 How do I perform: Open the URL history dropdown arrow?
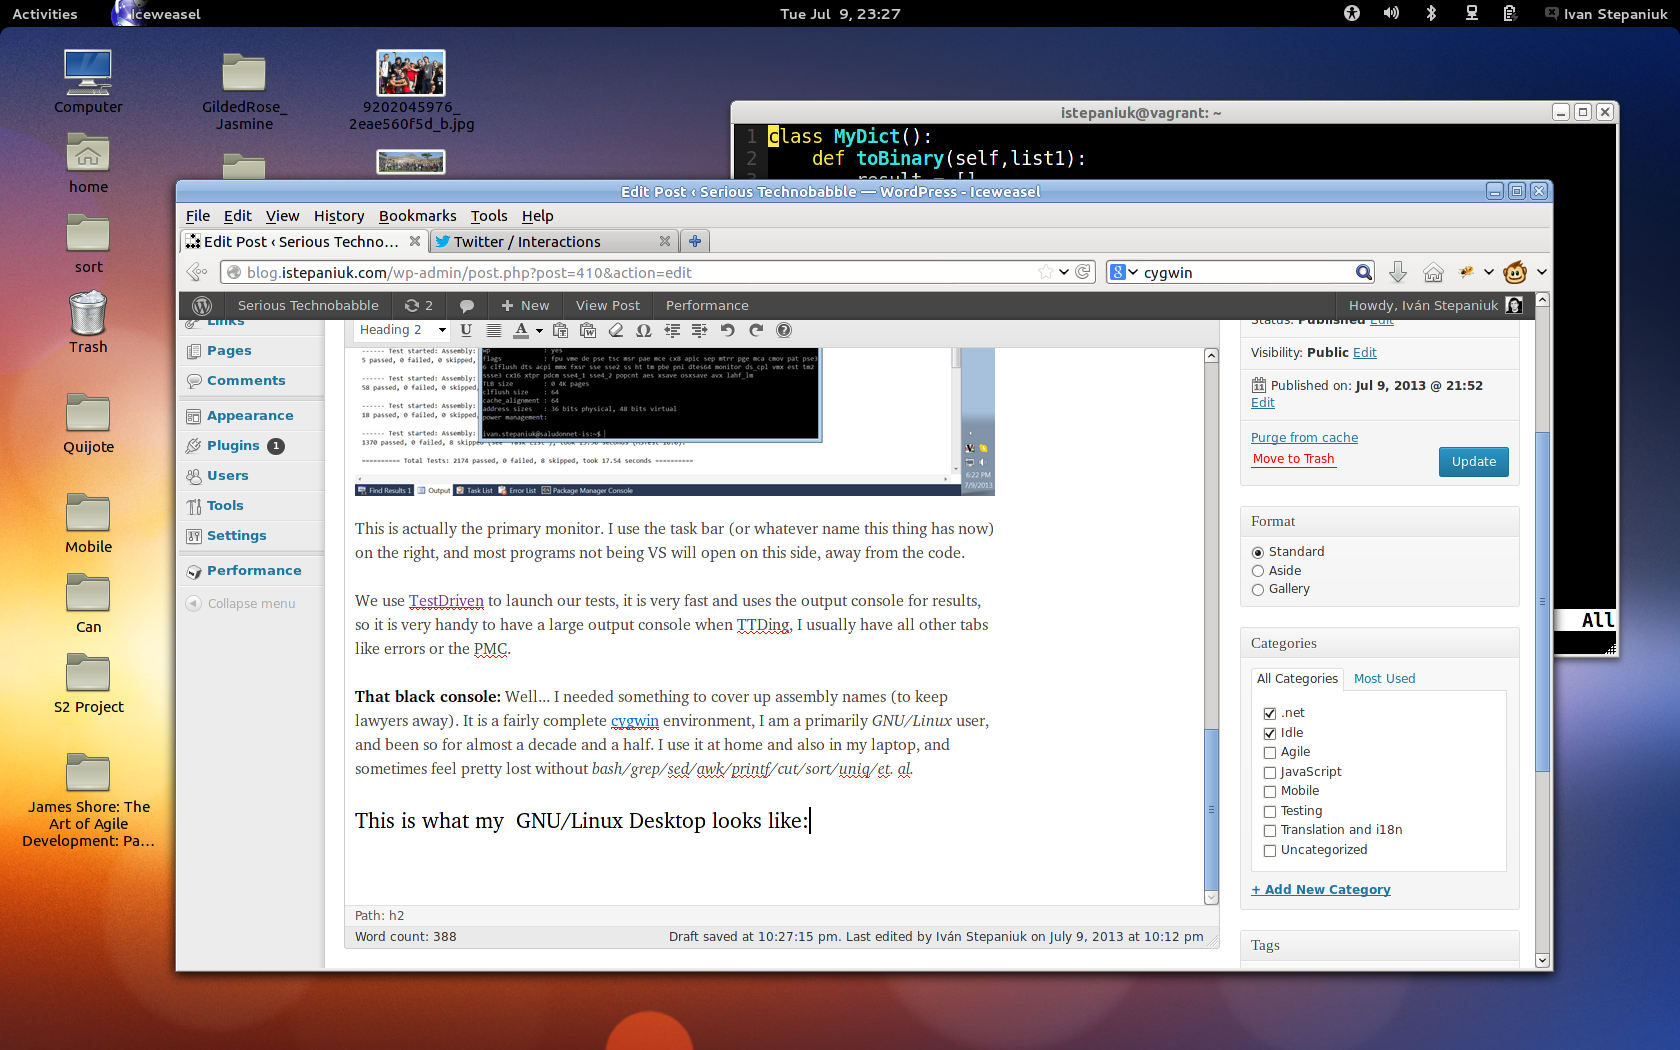tap(1064, 272)
